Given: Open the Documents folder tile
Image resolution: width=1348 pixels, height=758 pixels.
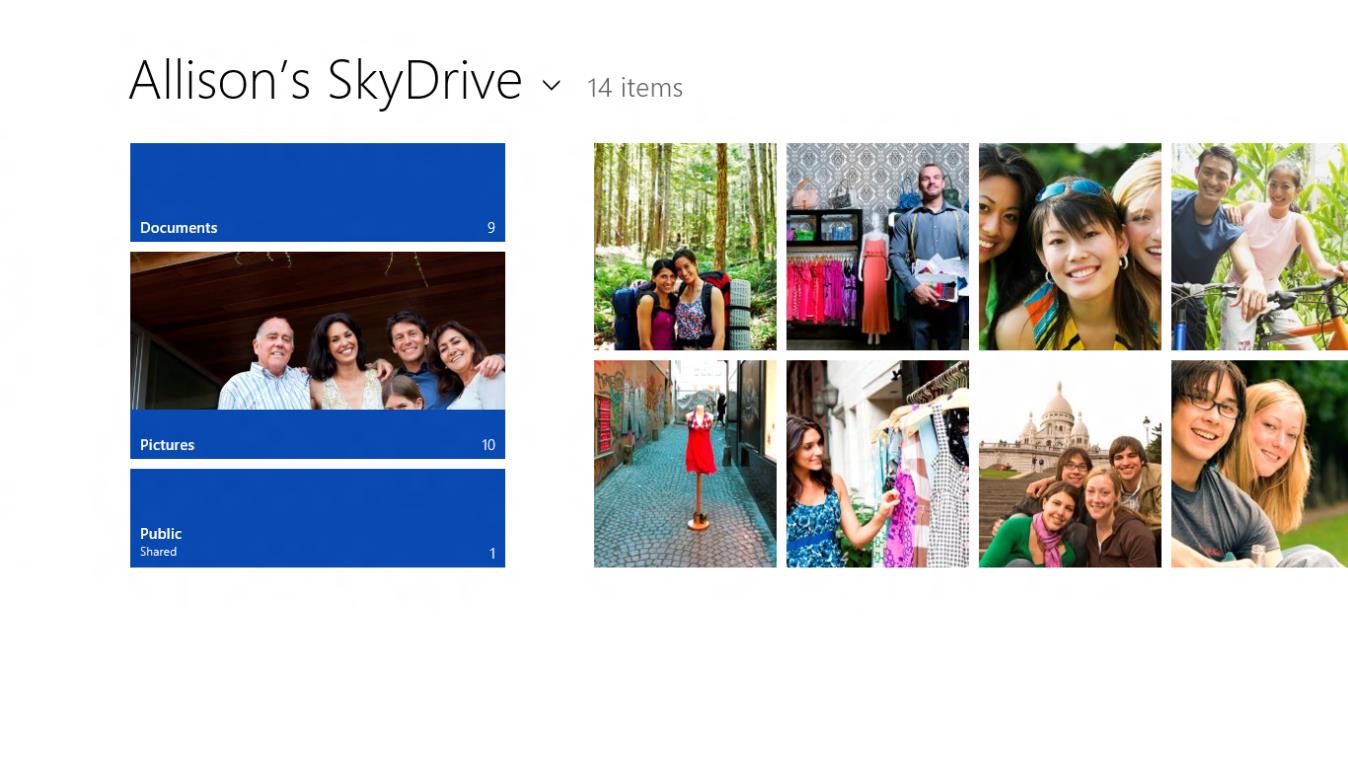Looking at the screenshot, I should [317, 192].
